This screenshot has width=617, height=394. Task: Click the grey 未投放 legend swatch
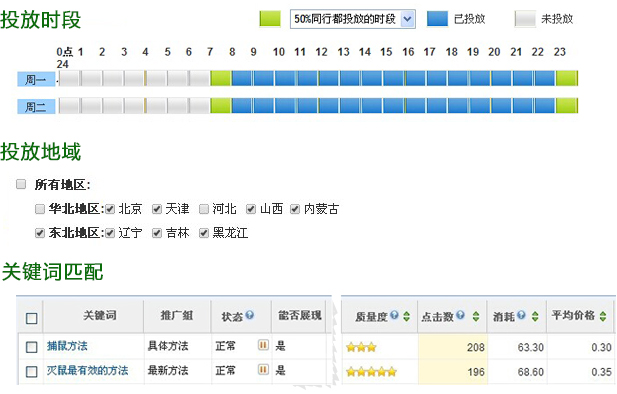[525, 19]
